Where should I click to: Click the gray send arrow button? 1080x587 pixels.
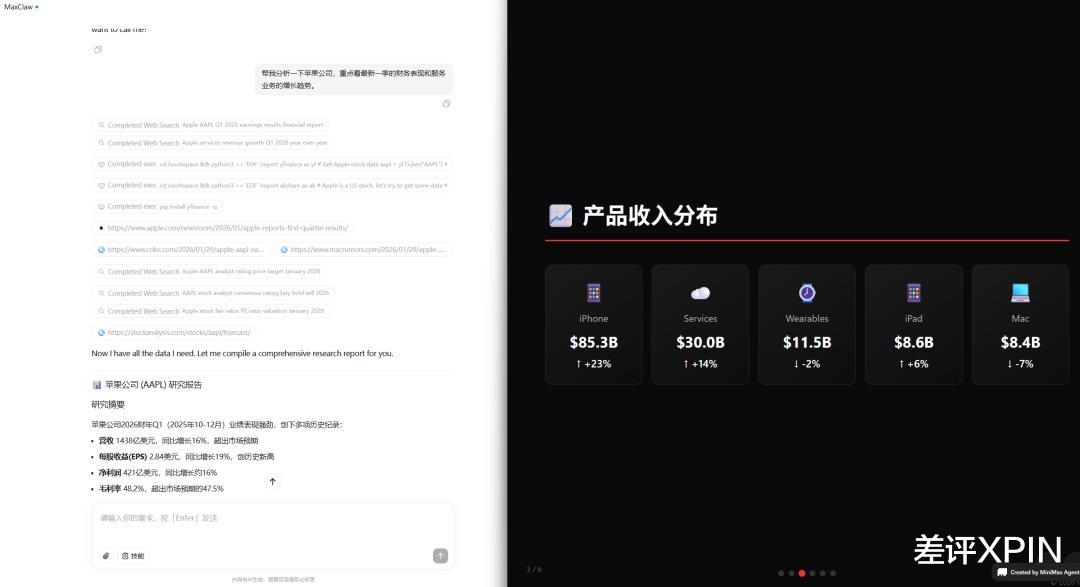(x=440, y=555)
